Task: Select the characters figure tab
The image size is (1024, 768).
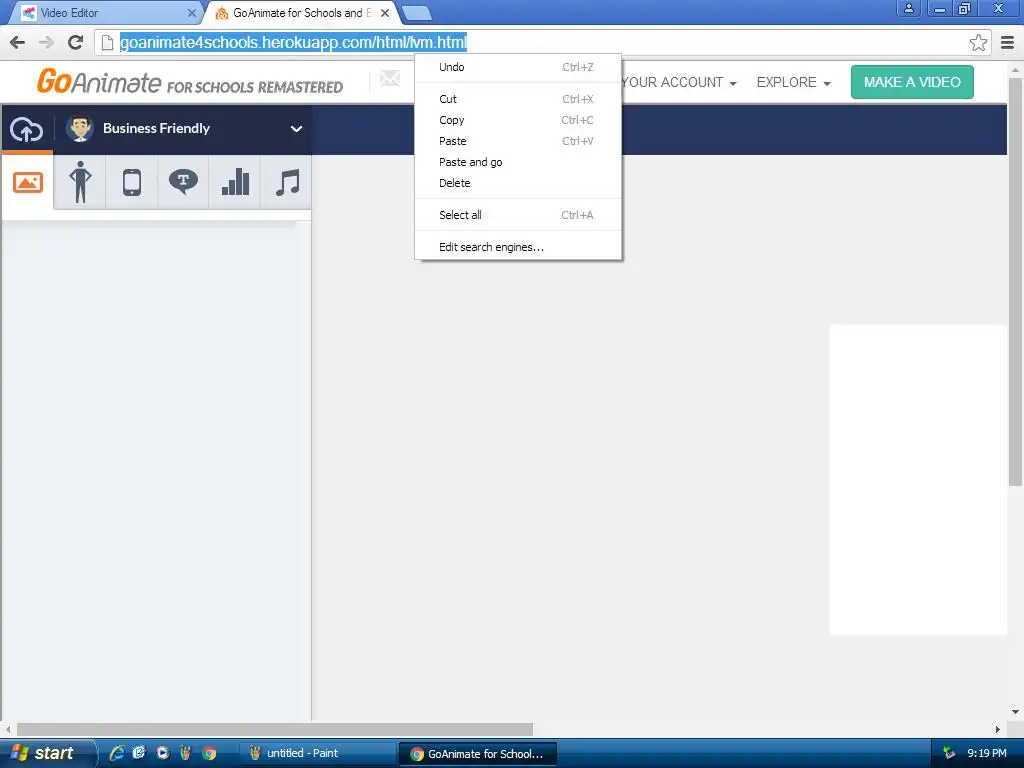Action: [x=80, y=182]
